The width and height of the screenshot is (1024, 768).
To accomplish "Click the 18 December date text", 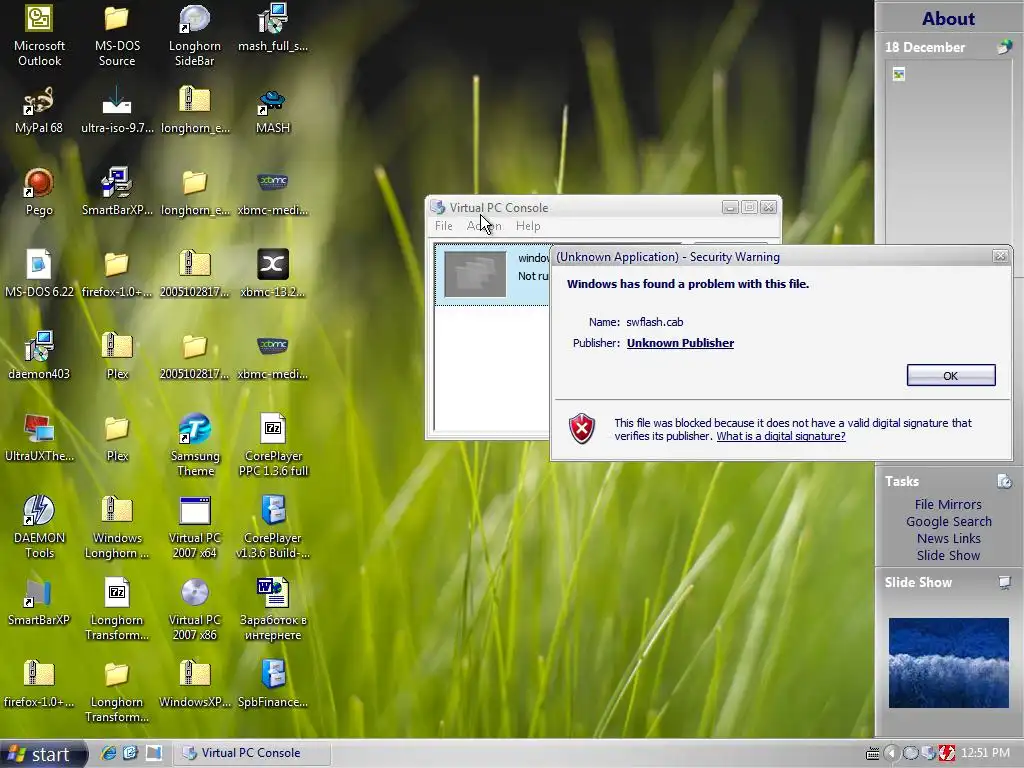I will coord(925,47).
